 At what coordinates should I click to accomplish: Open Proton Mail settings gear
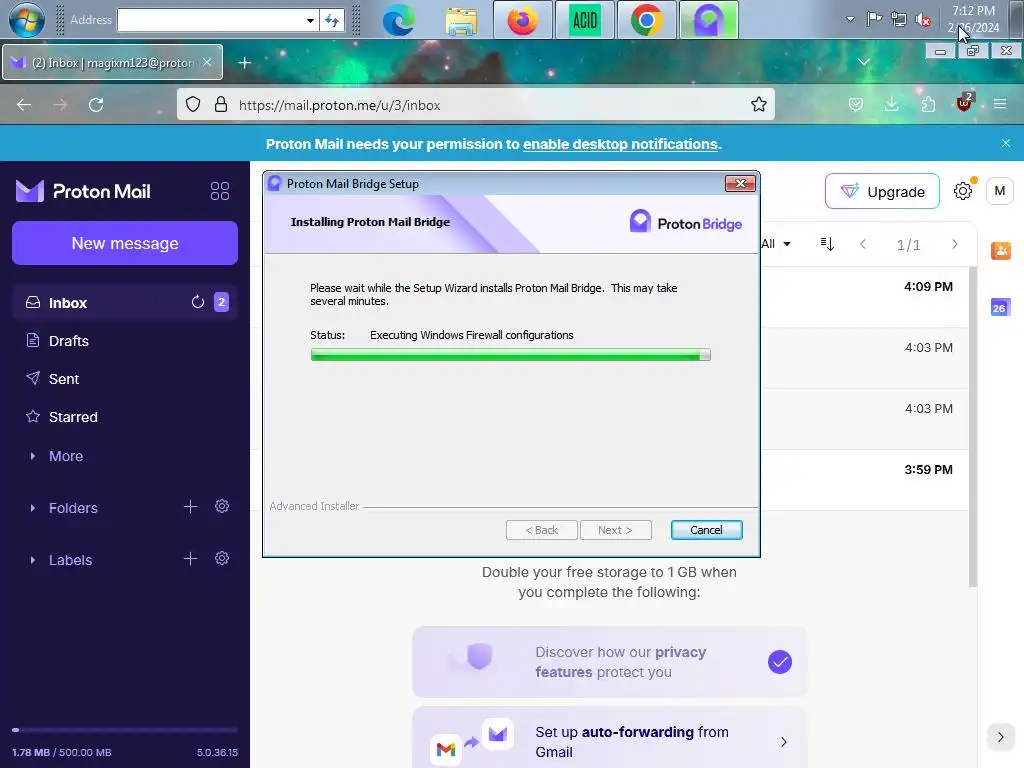[963, 191]
